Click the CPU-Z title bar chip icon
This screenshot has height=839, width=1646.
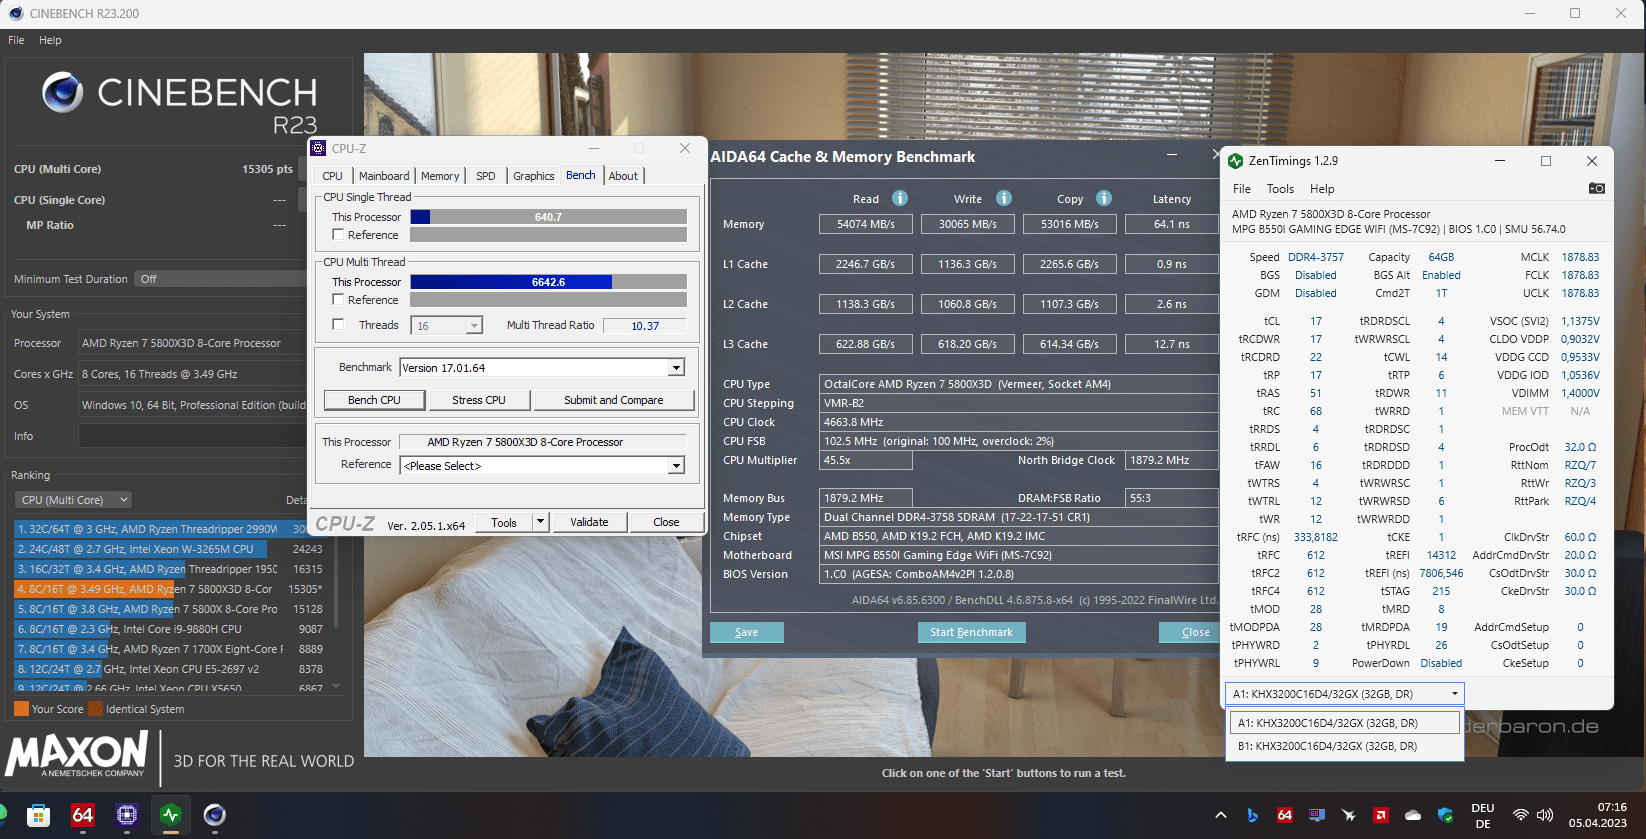point(318,148)
